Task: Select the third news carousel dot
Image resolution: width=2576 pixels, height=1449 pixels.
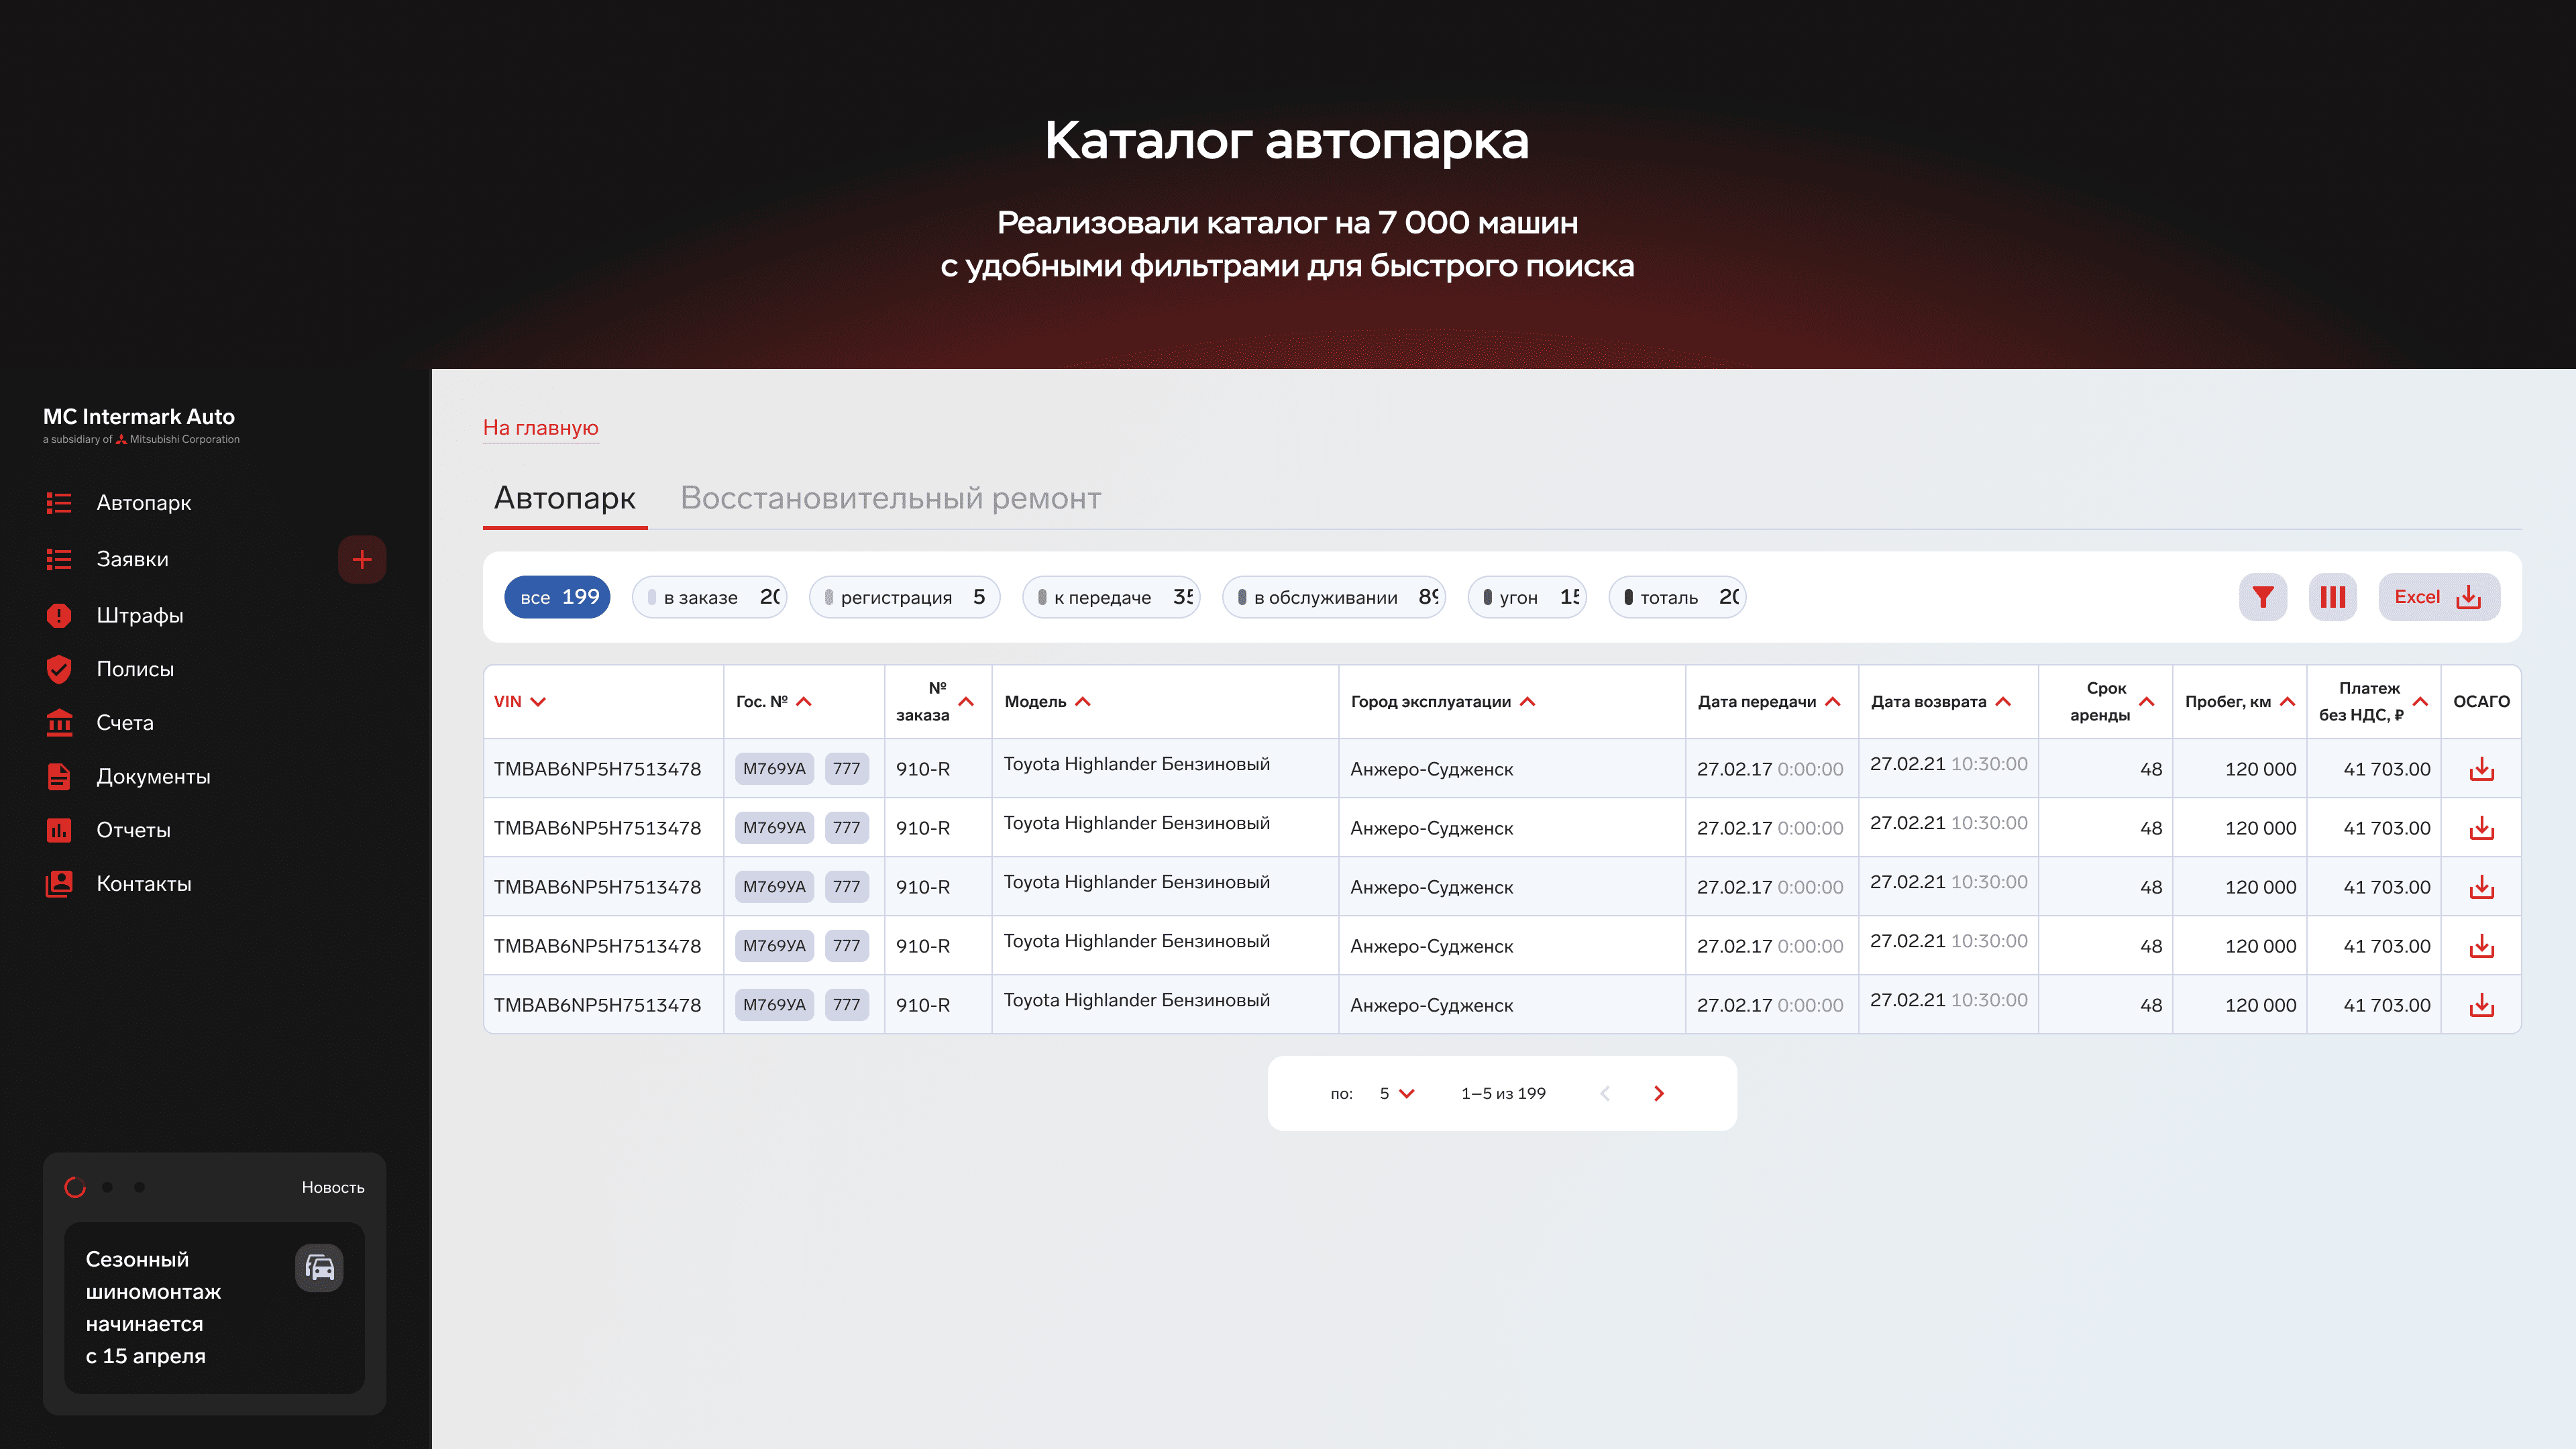Action: coord(139,1187)
